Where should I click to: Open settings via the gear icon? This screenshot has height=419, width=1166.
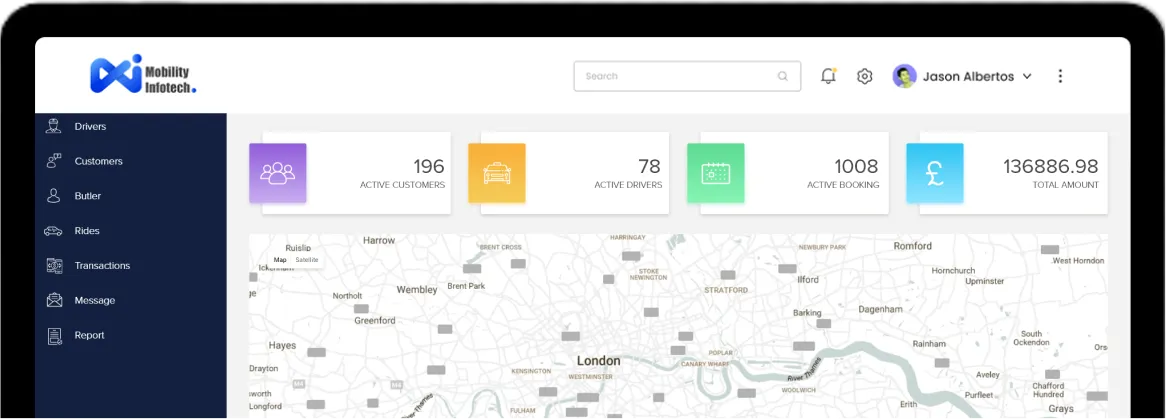click(x=864, y=76)
